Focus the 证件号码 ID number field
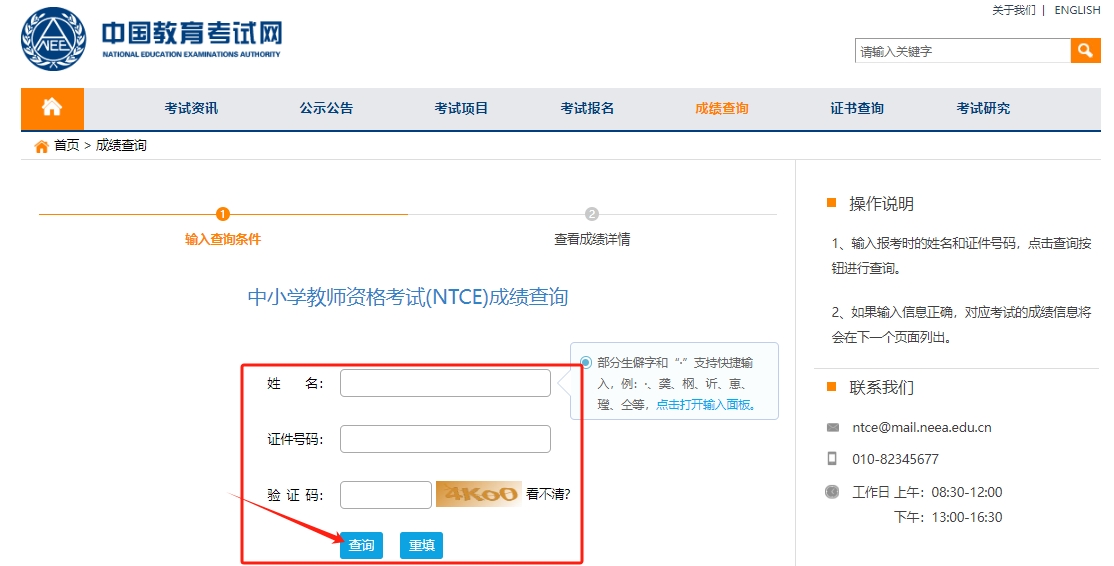The width and height of the screenshot is (1114, 566). tap(445, 439)
